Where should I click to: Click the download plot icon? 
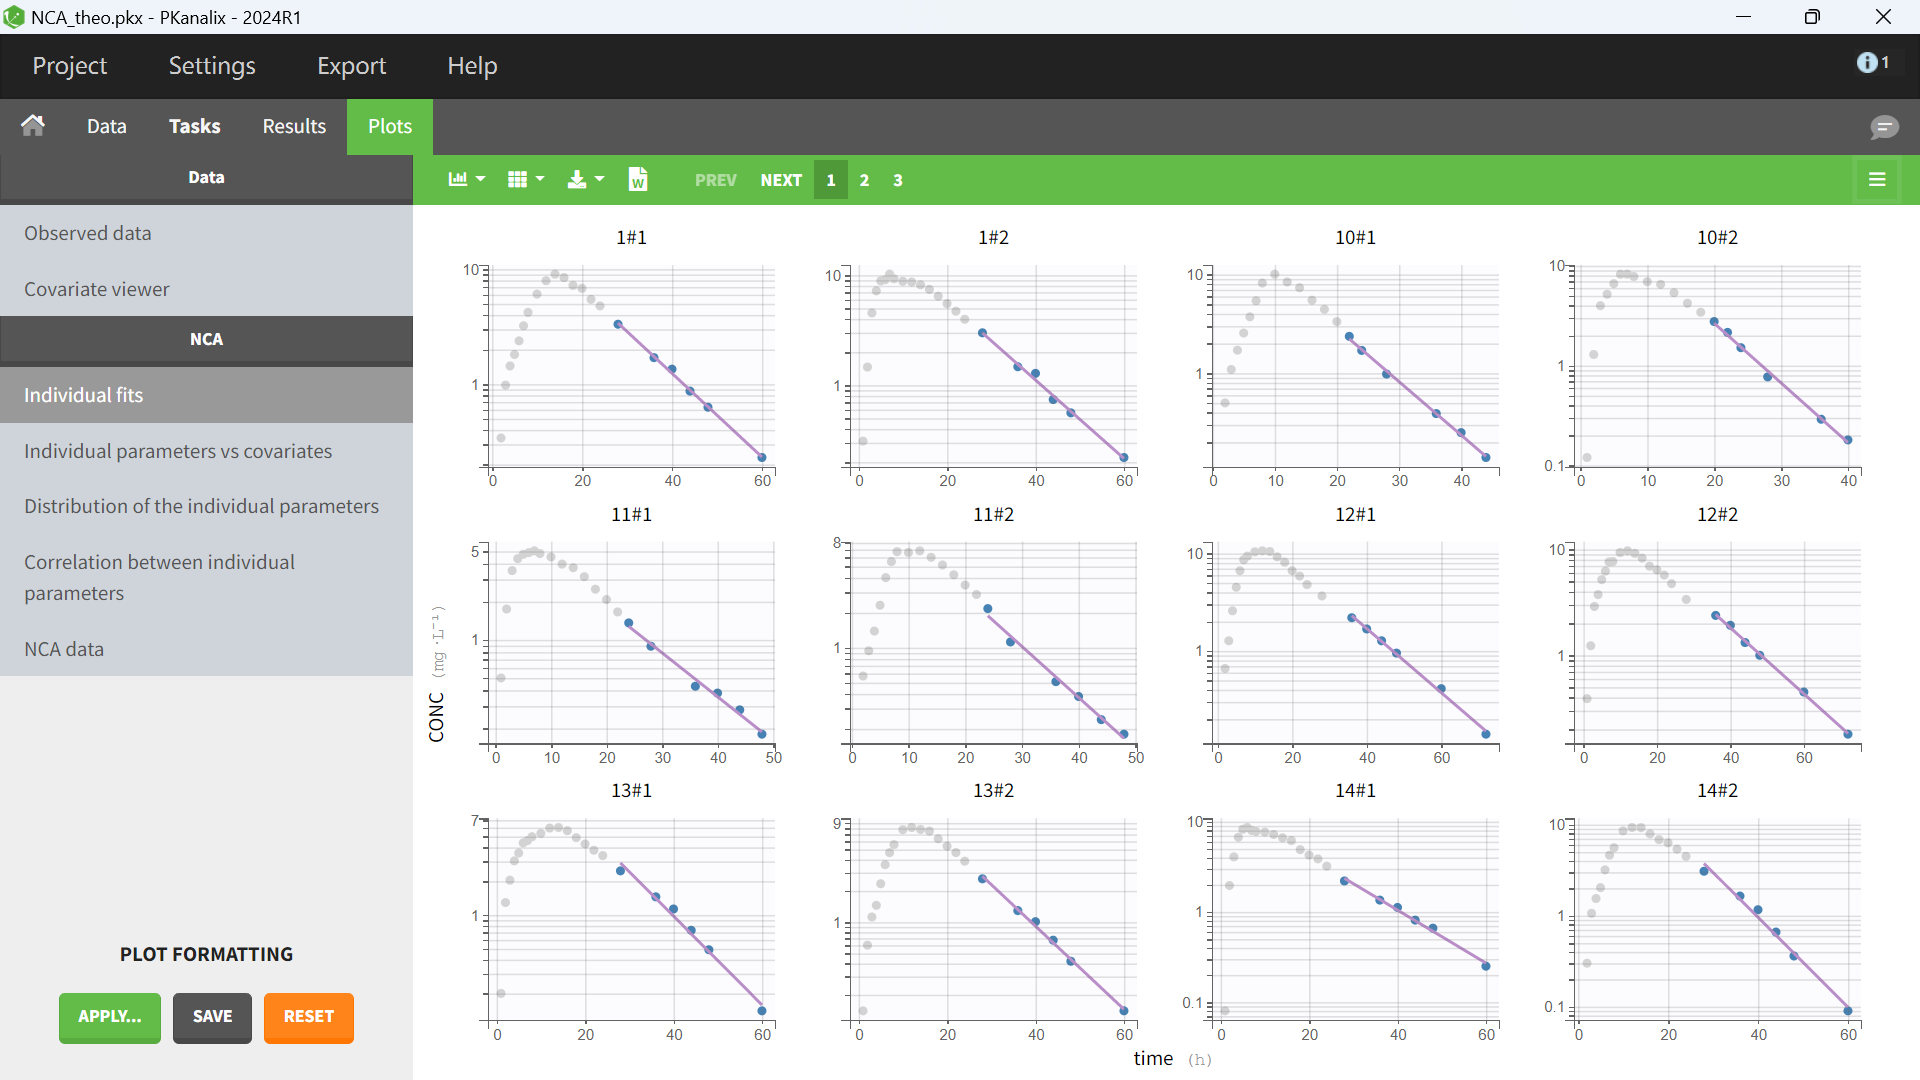point(577,180)
